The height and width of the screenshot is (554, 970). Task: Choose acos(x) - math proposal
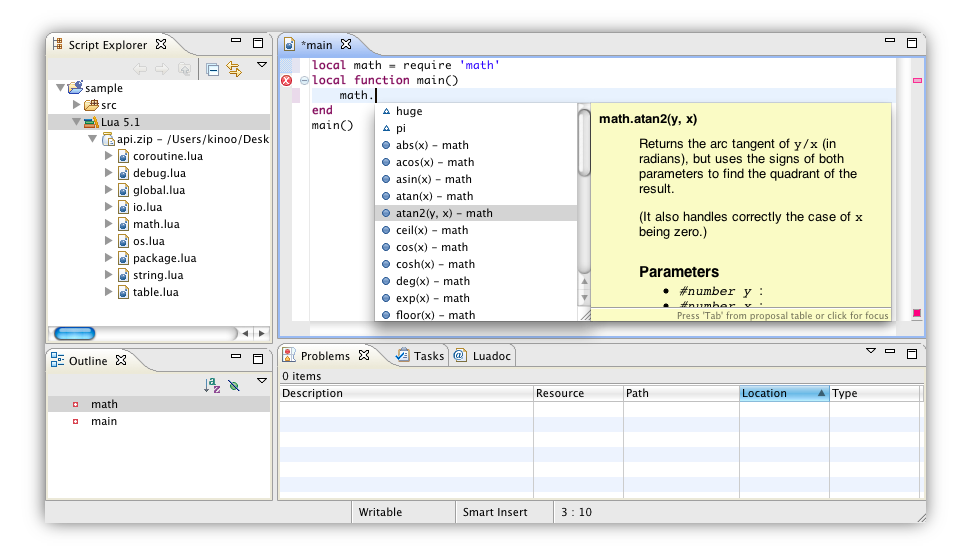476,162
